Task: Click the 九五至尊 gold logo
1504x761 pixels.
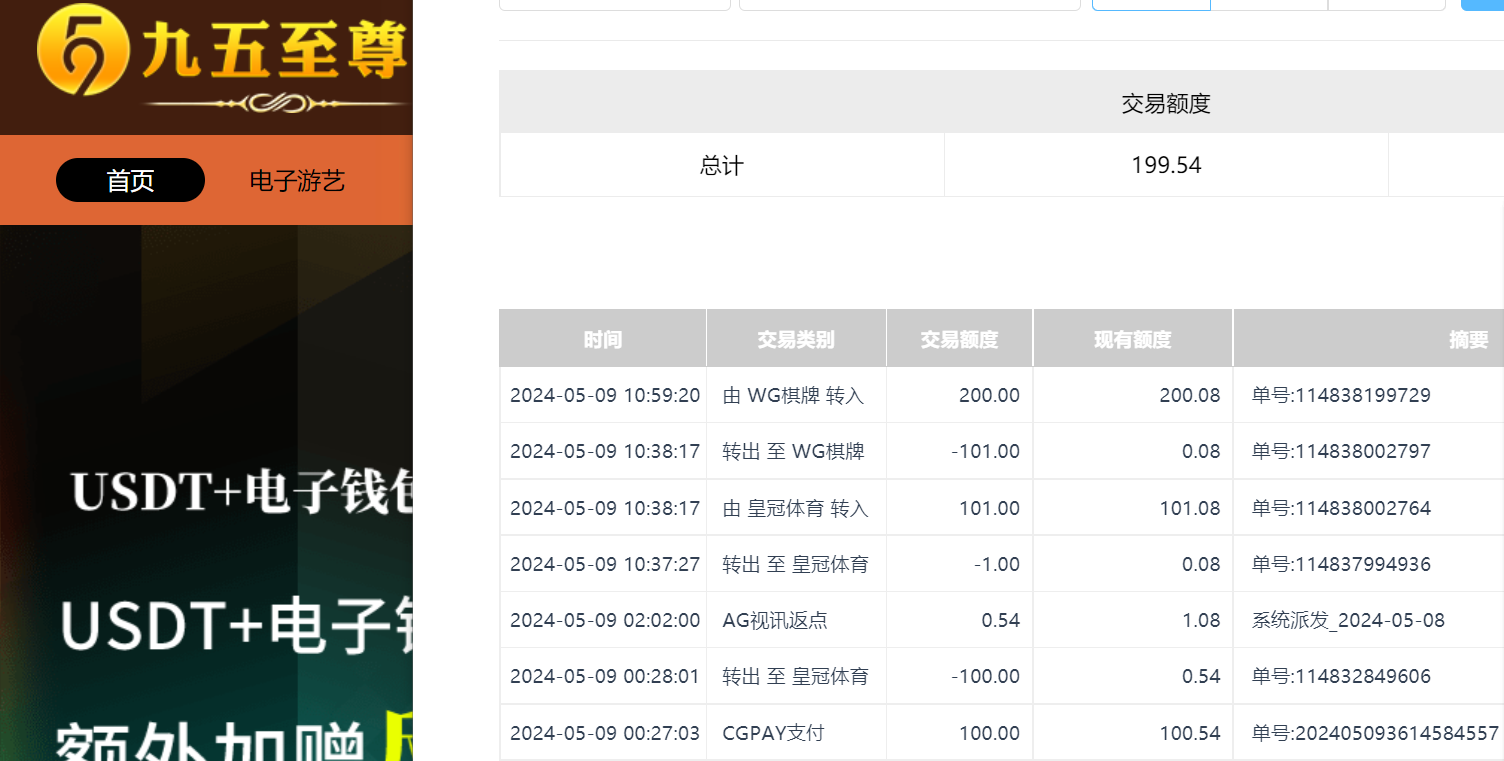Action: pyautogui.click(x=224, y=57)
